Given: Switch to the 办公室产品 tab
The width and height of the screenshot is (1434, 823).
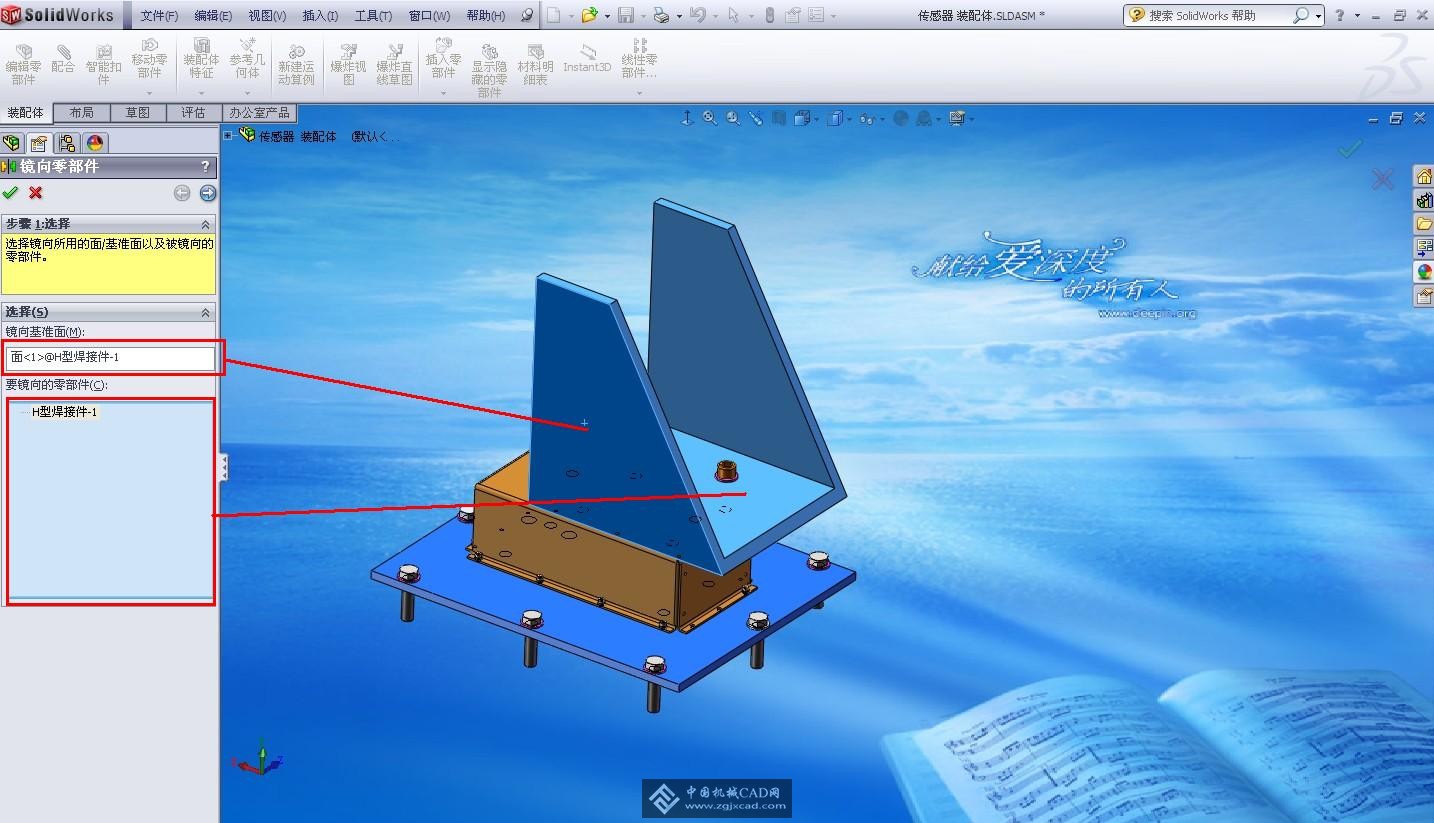Looking at the screenshot, I should [259, 113].
